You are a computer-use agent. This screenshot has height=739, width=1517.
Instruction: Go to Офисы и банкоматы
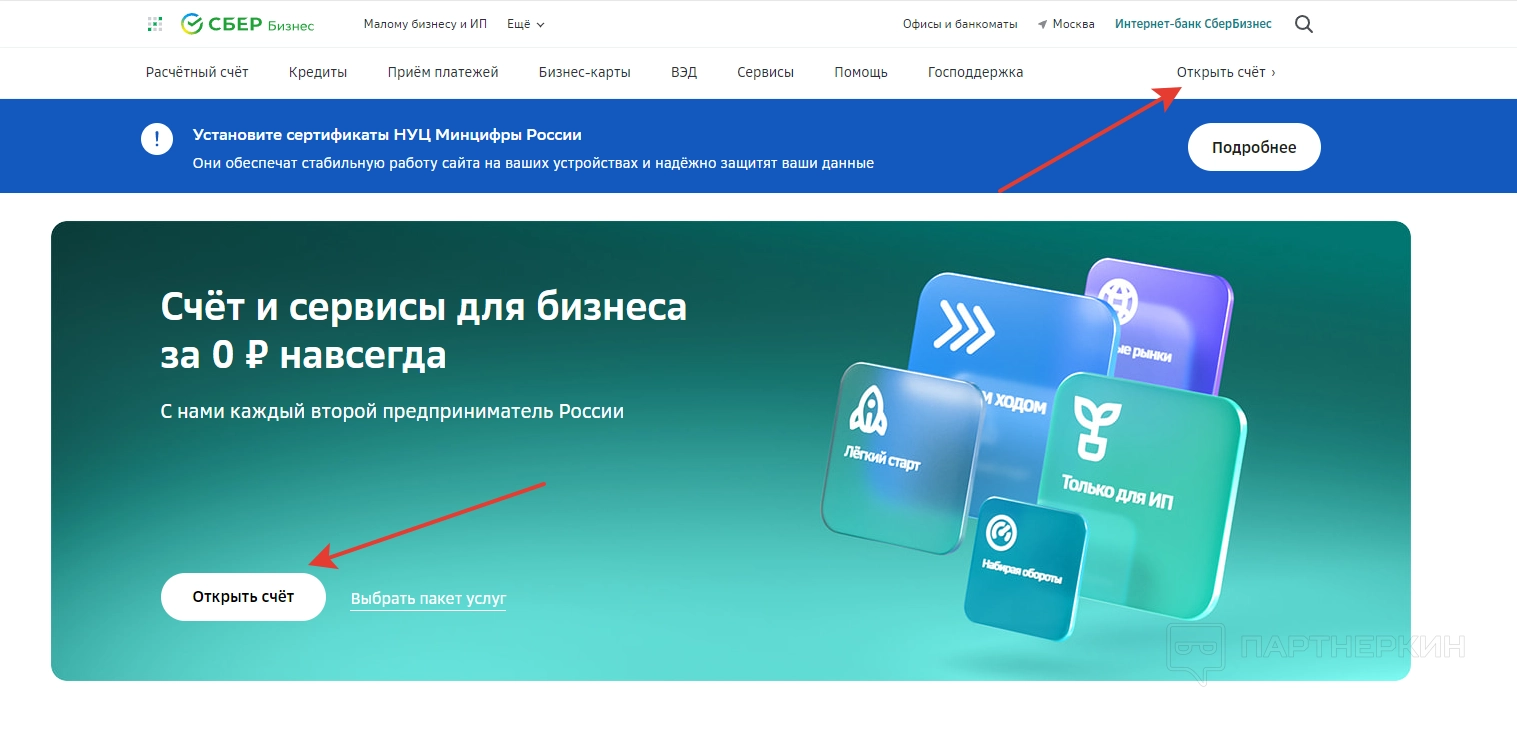coord(960,24)
